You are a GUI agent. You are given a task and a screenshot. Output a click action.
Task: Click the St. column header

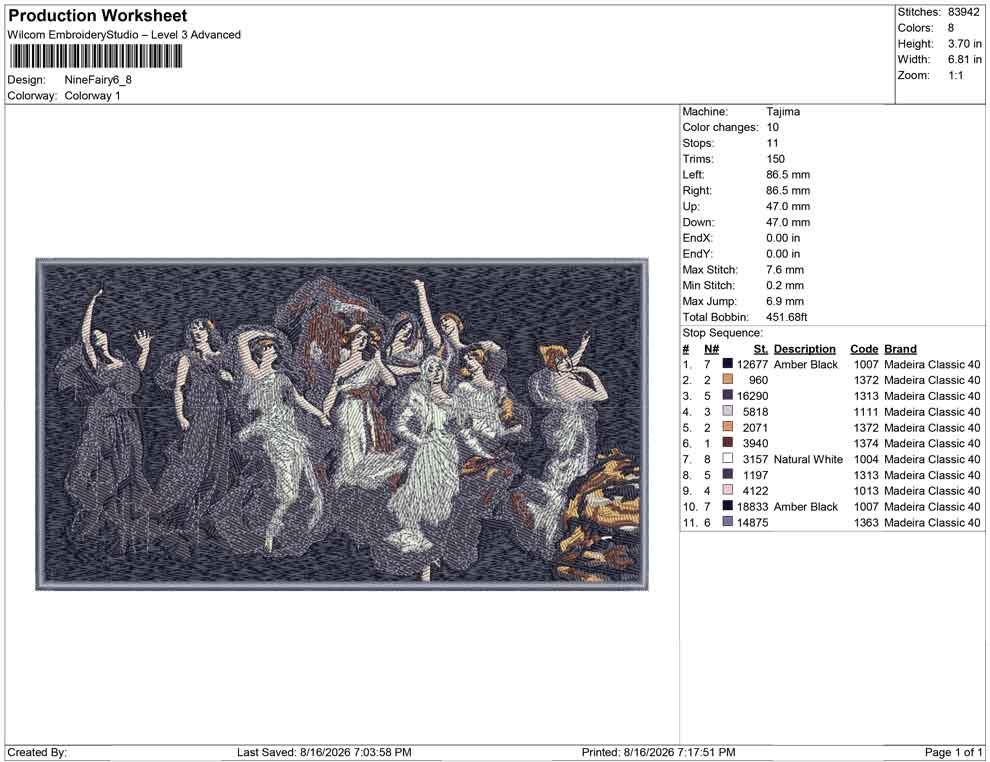[761, 348]
